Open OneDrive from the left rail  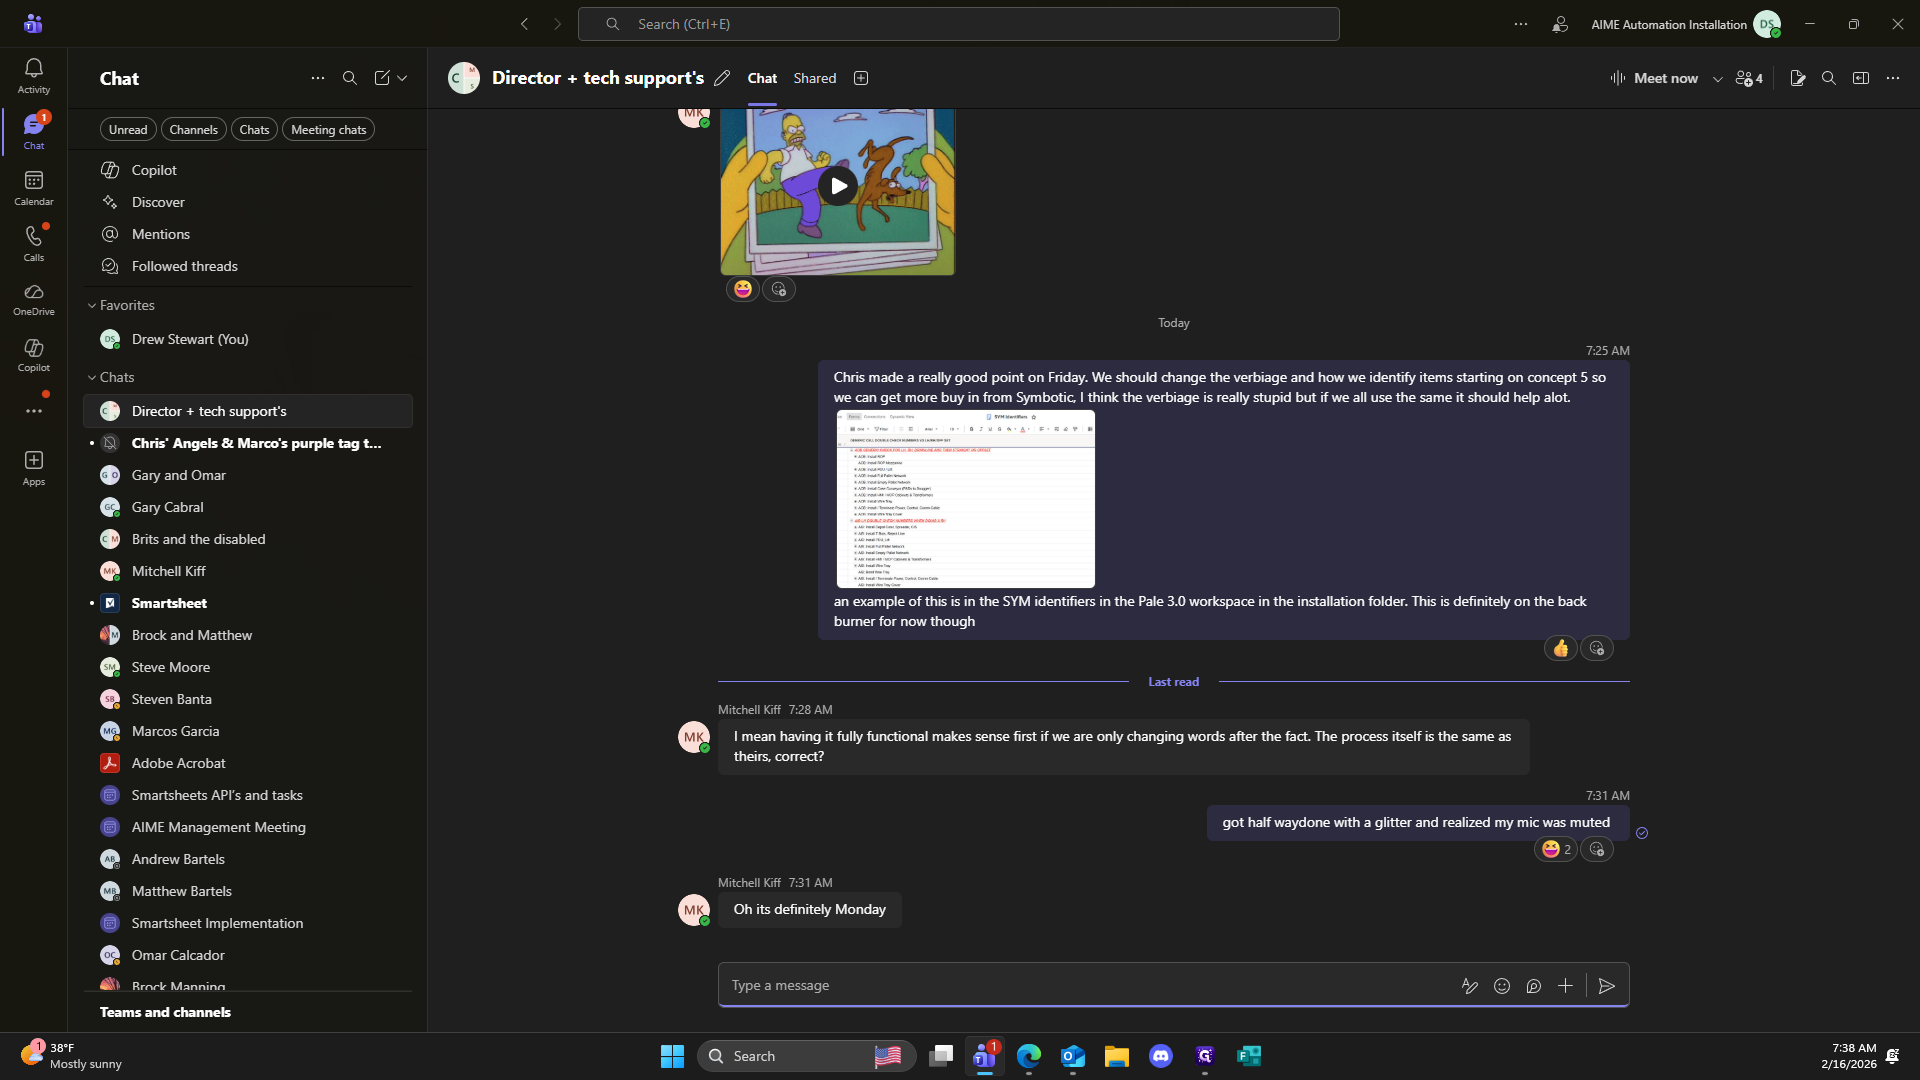click(x=34, y=298)
